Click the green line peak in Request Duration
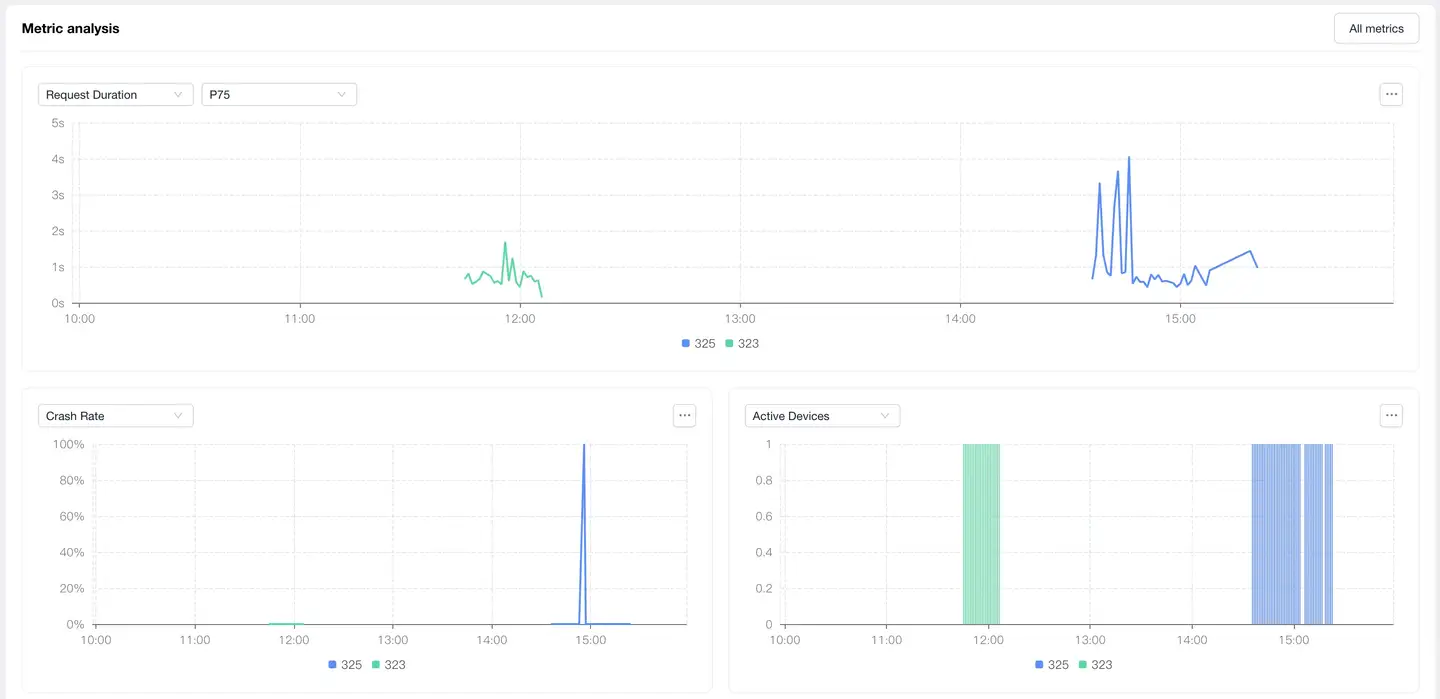The image size is (1440, 699). point(505,243)
